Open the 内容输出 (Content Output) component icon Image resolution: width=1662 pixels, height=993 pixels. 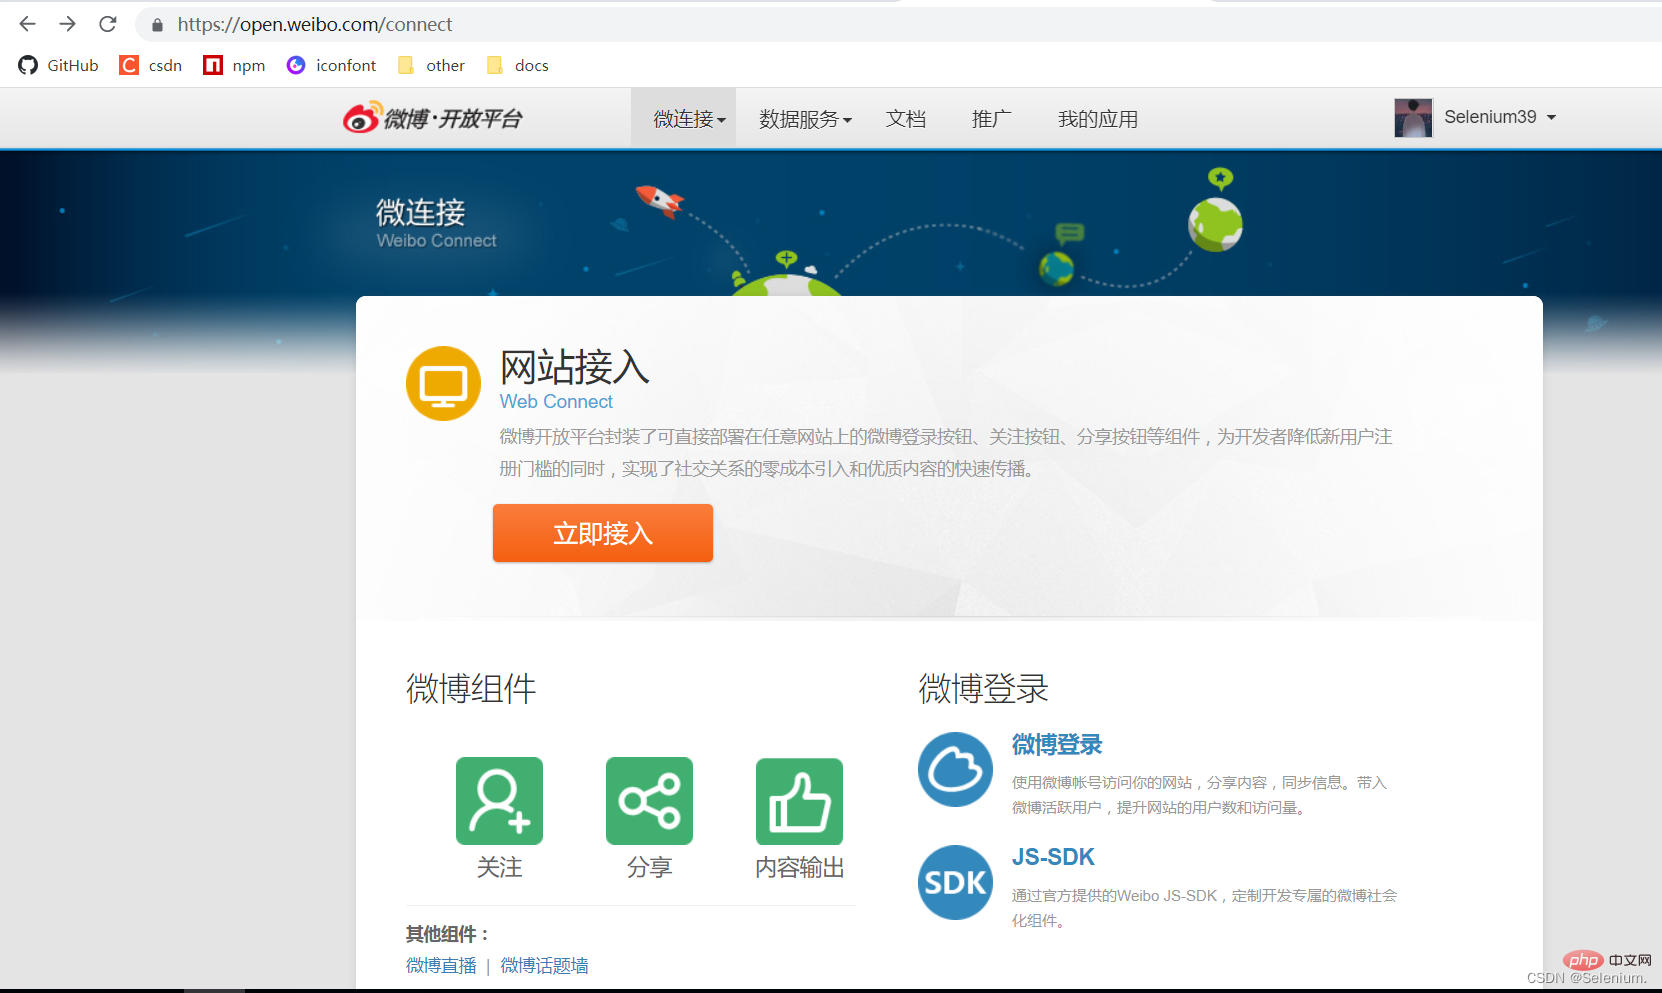click(x=798, y=800)
